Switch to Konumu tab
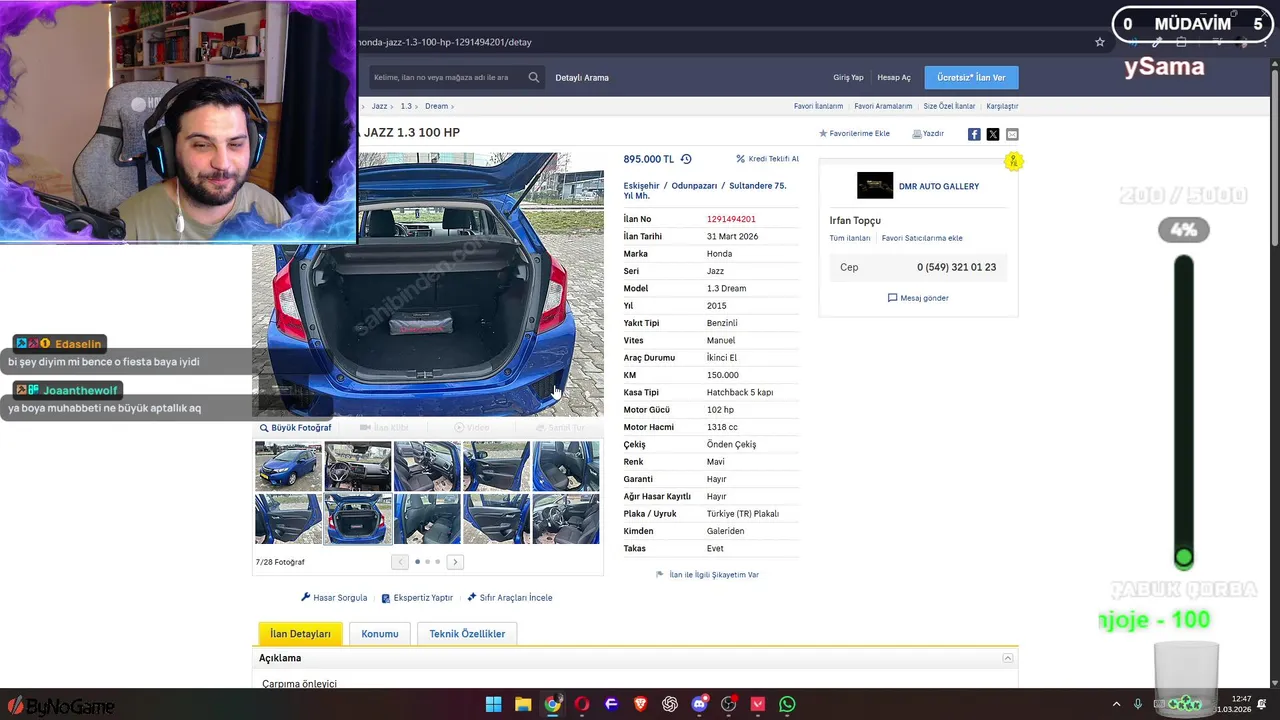Image resolution: width=1280 pixels, height=720 pixels. point(380,634)
